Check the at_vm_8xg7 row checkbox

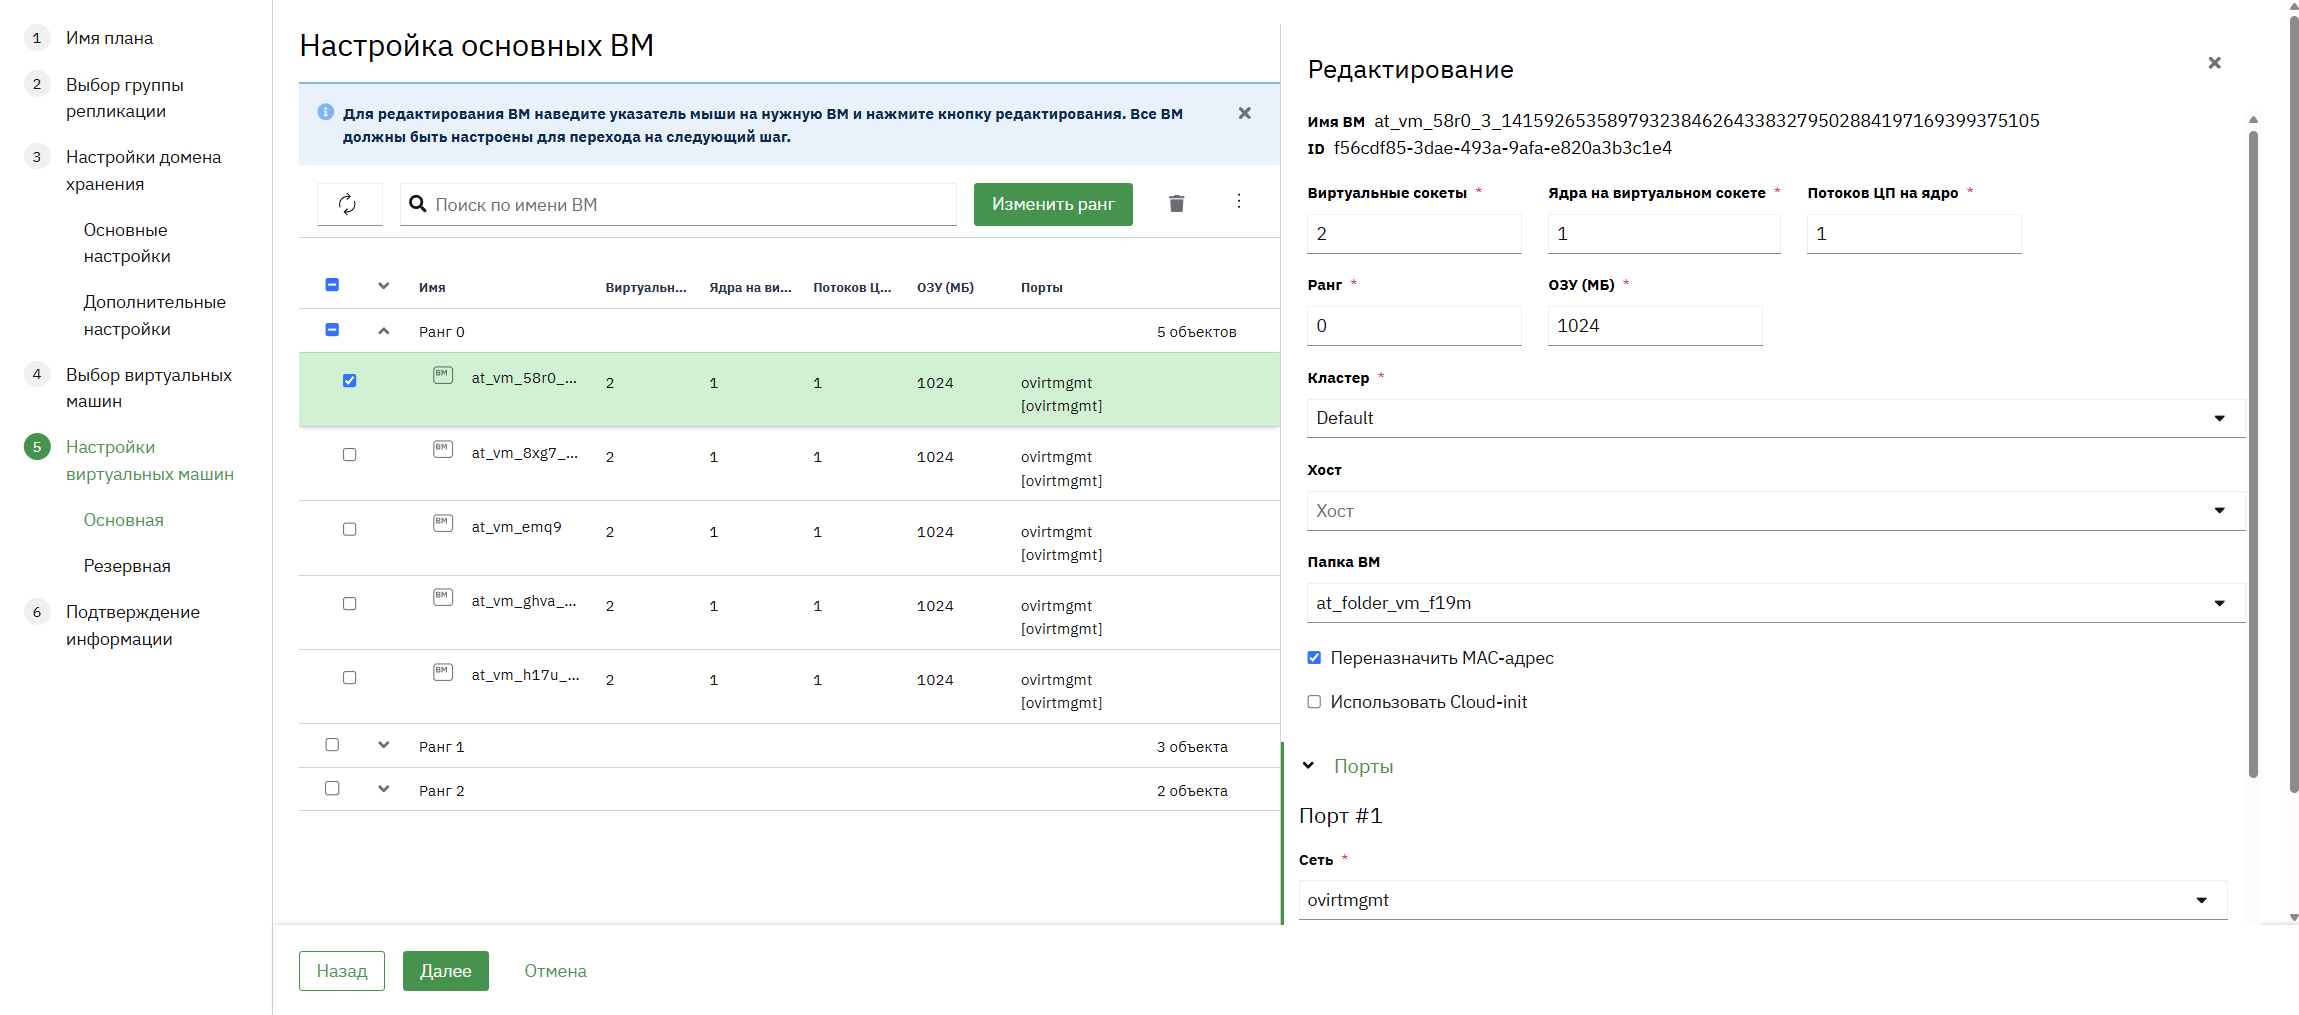tap(349, 455)
